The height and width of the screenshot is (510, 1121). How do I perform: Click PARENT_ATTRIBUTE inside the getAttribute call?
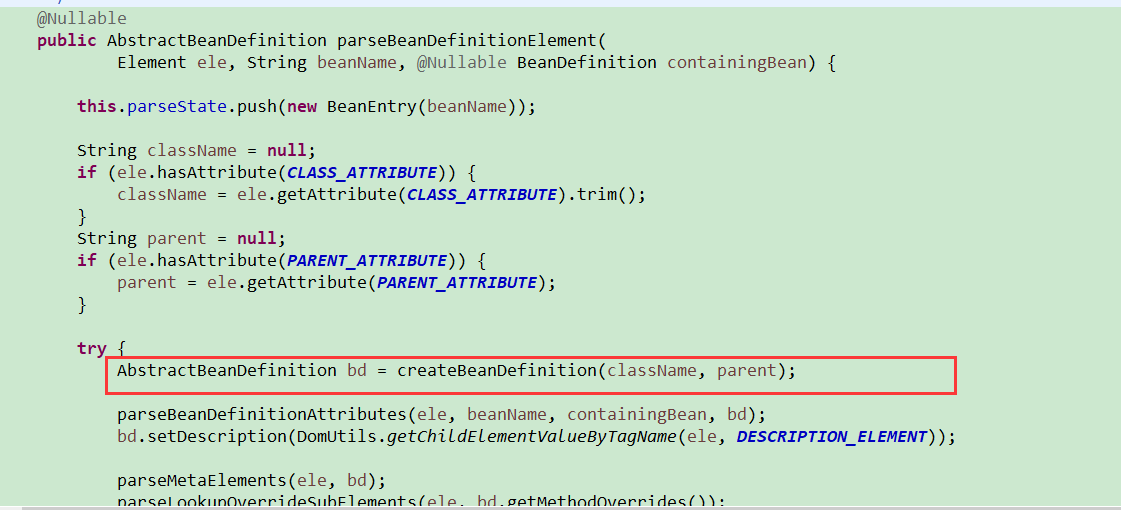(457, 283)
